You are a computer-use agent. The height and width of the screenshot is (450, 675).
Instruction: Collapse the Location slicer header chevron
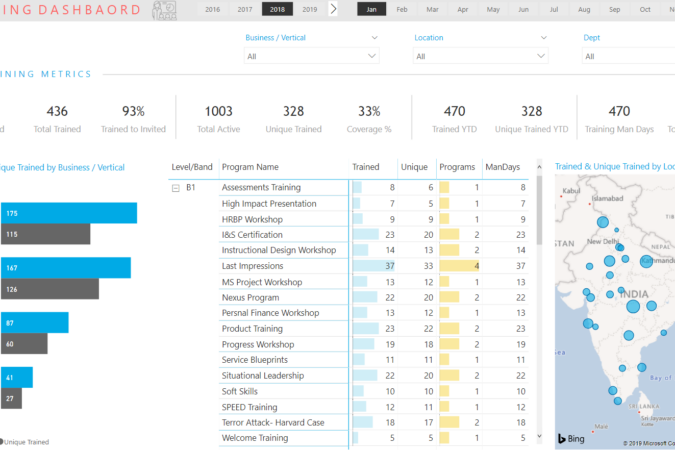pyautogui.click(x=544, y=38)
